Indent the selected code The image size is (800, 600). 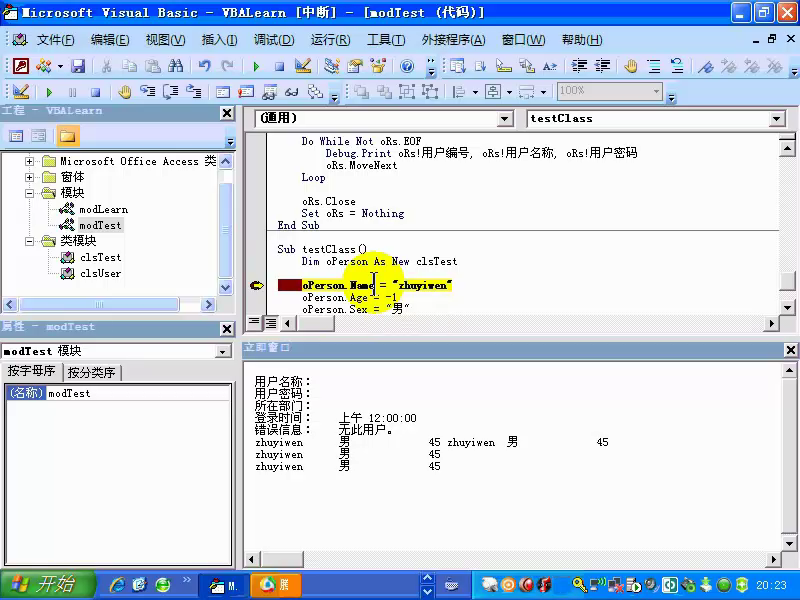tap(579, 66)
